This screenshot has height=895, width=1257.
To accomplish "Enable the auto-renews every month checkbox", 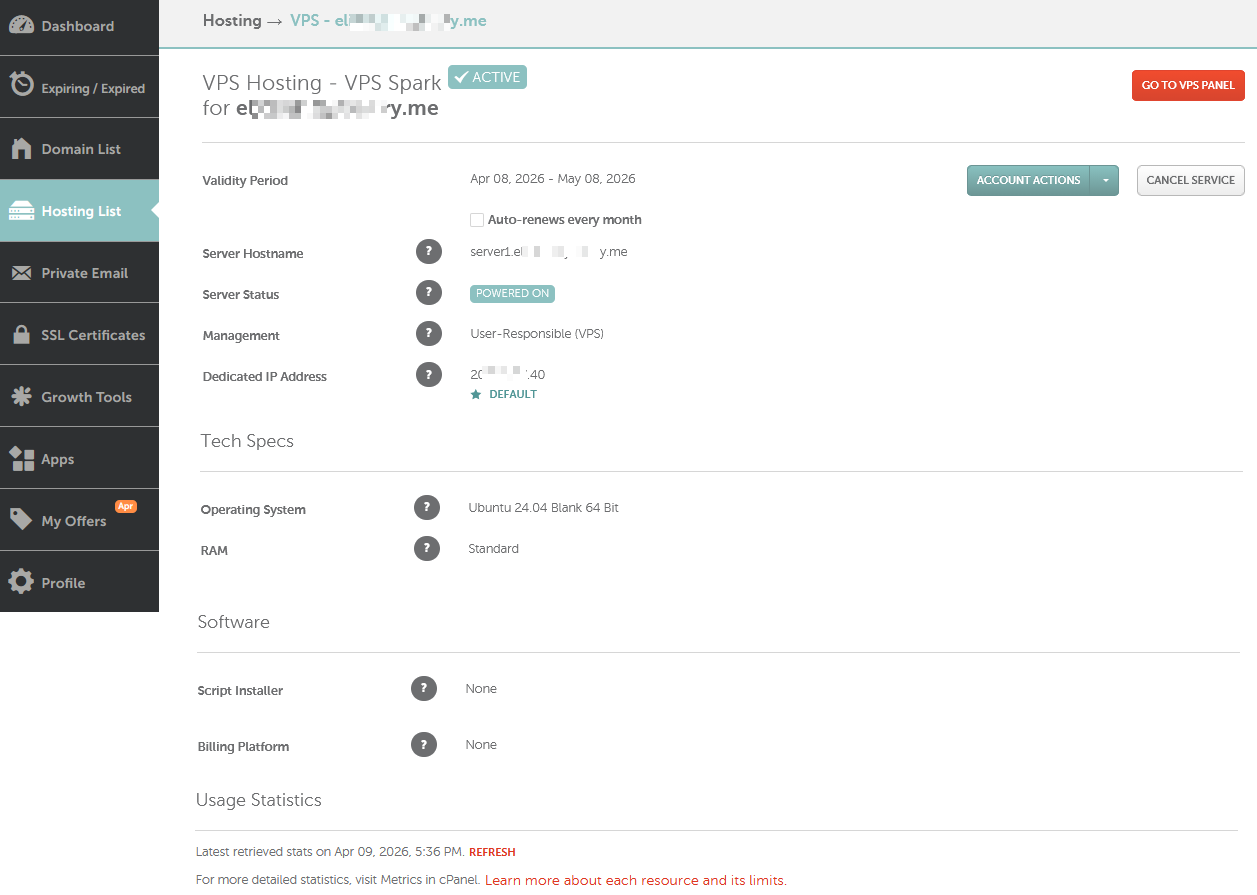I will pyautogui.click(x=477, y=220).
